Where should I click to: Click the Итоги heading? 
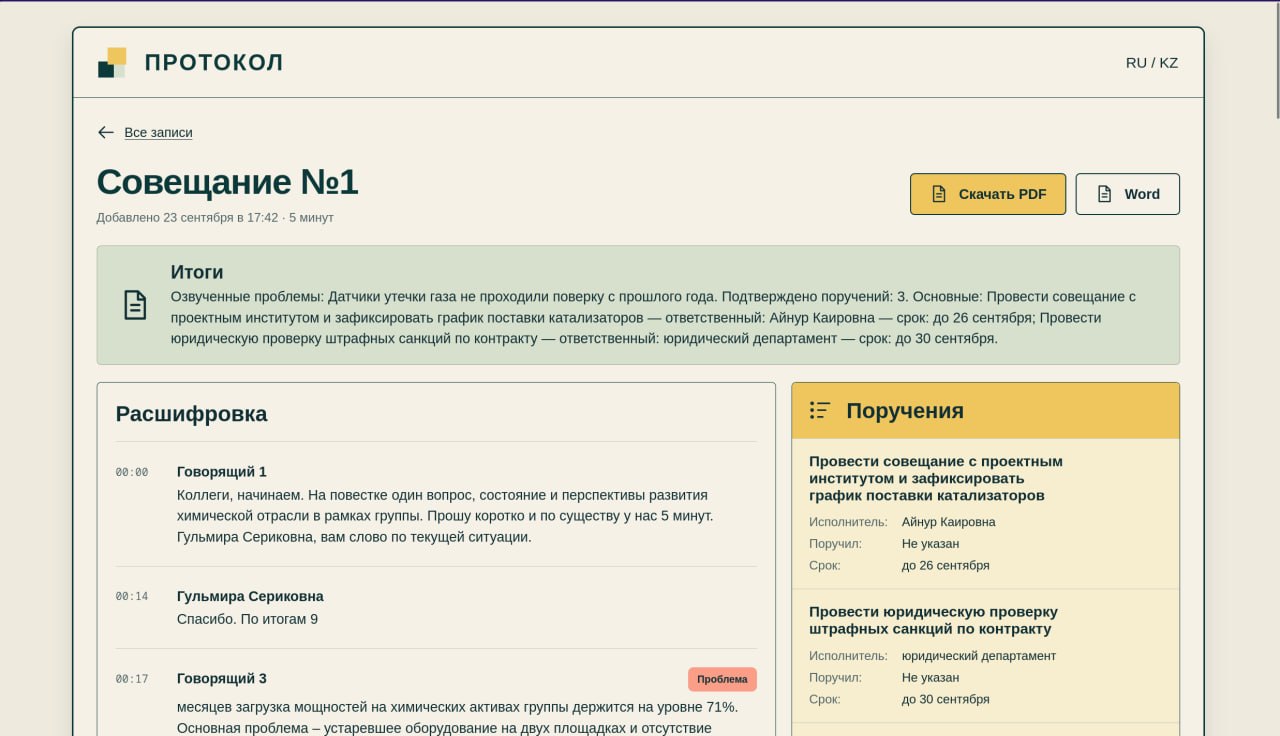tap(197, 272)
